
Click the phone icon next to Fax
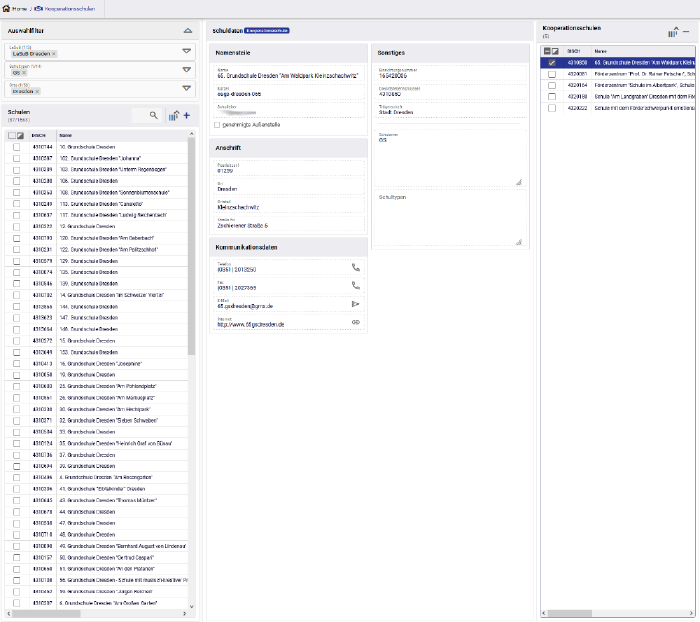(355, 285)
